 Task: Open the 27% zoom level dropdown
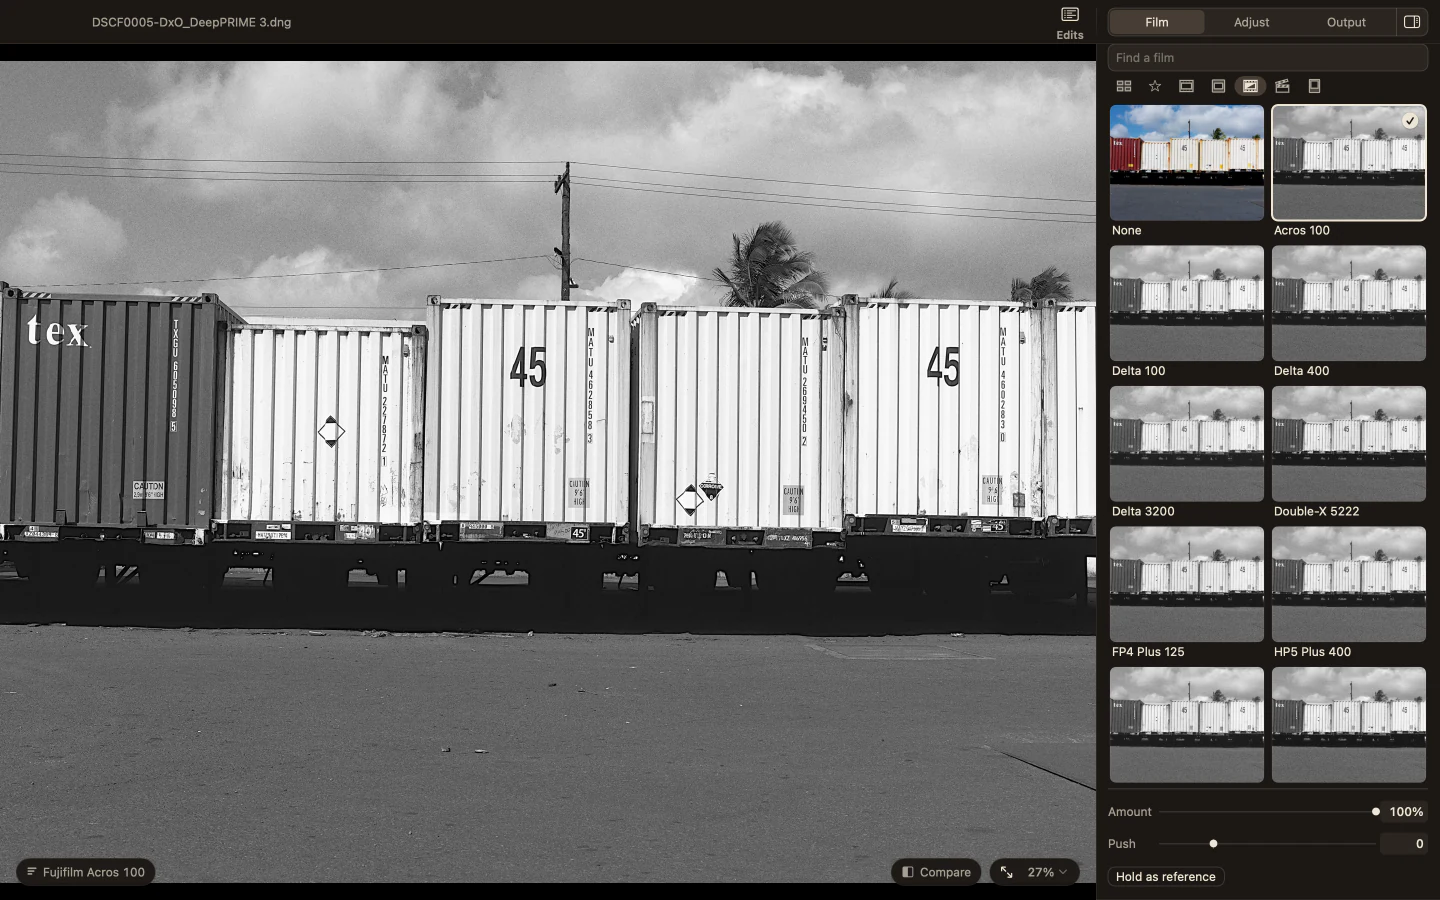click(1046, 872)
